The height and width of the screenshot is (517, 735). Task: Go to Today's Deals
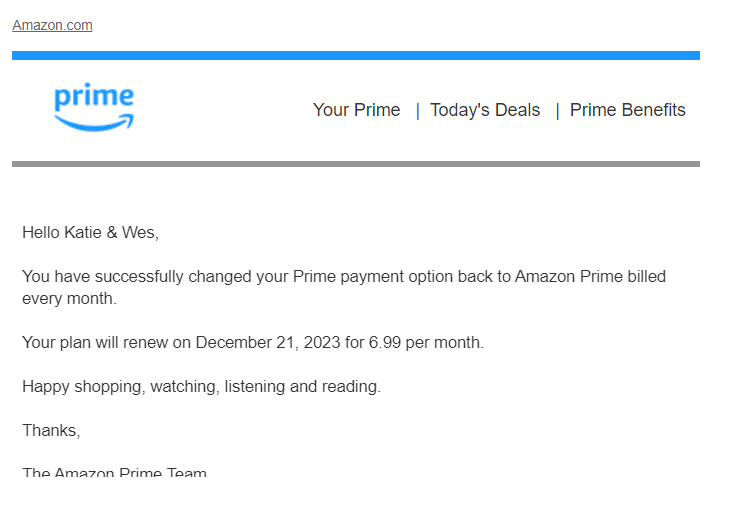pos(485,110)
